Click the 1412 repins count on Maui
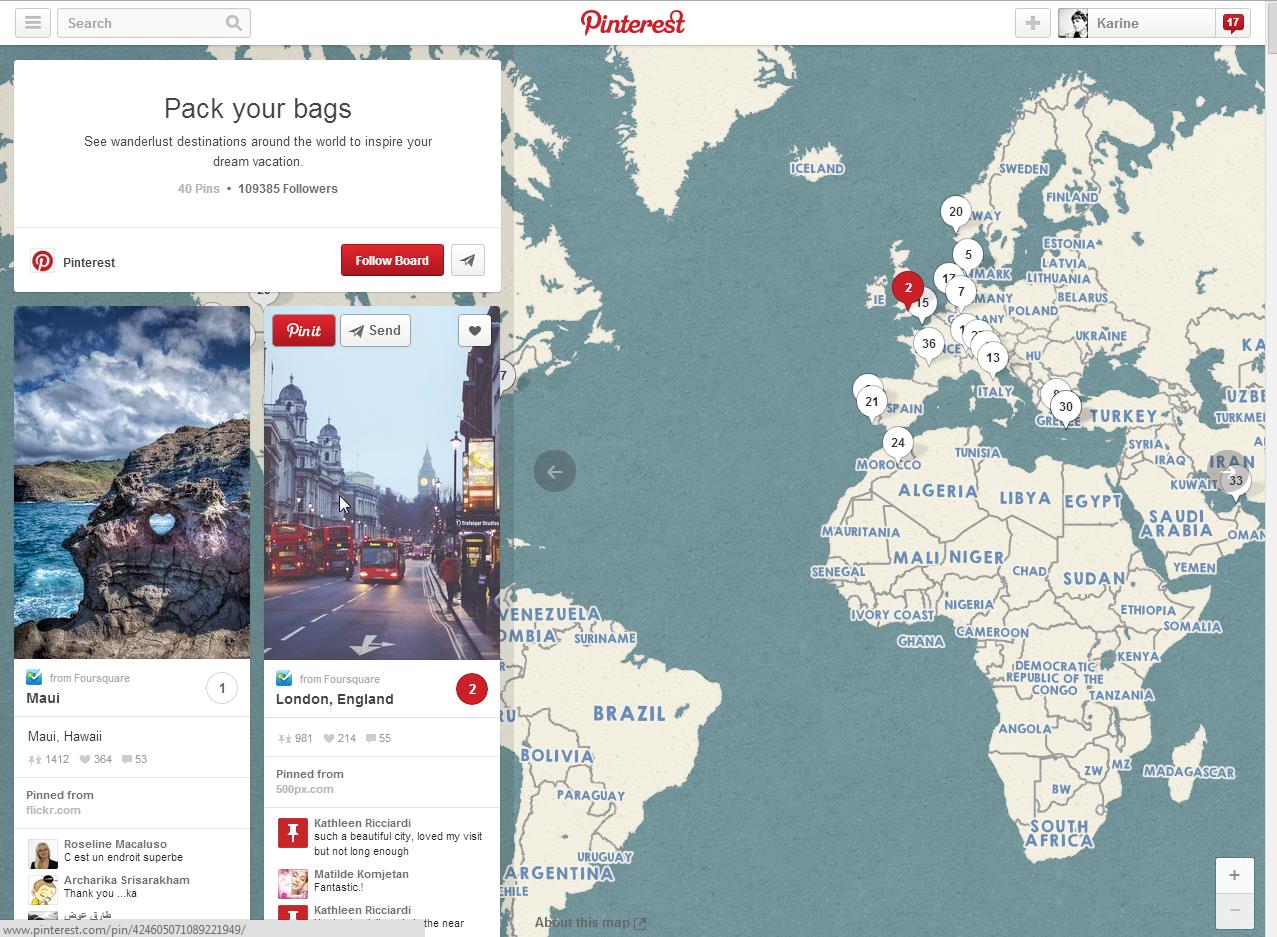1277x937 pixels. (49, 759)
